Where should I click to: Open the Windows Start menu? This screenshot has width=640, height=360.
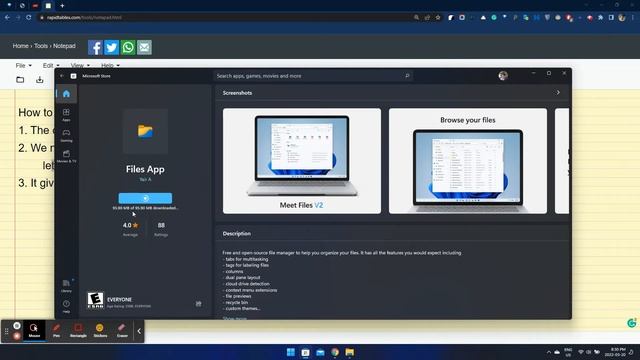291,352
